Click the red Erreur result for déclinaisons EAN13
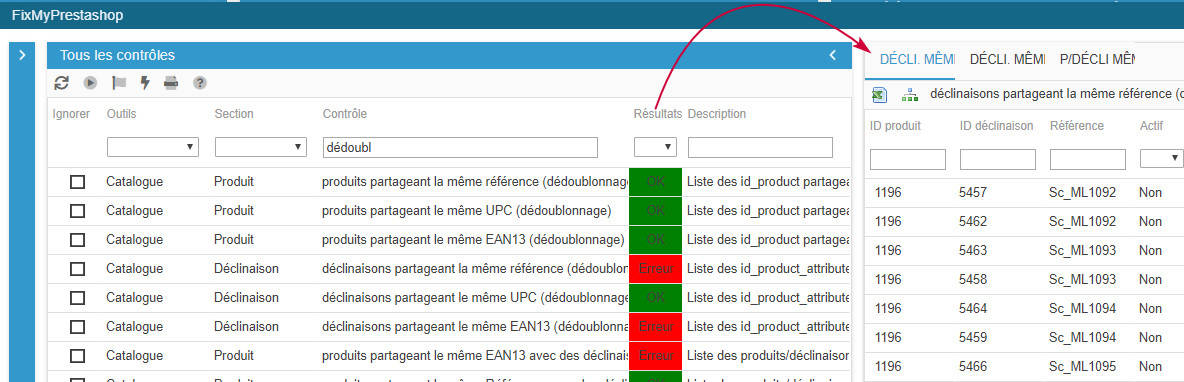This screenshot has height=382, width=1184. pyautogui.click(x=655, y=327)
